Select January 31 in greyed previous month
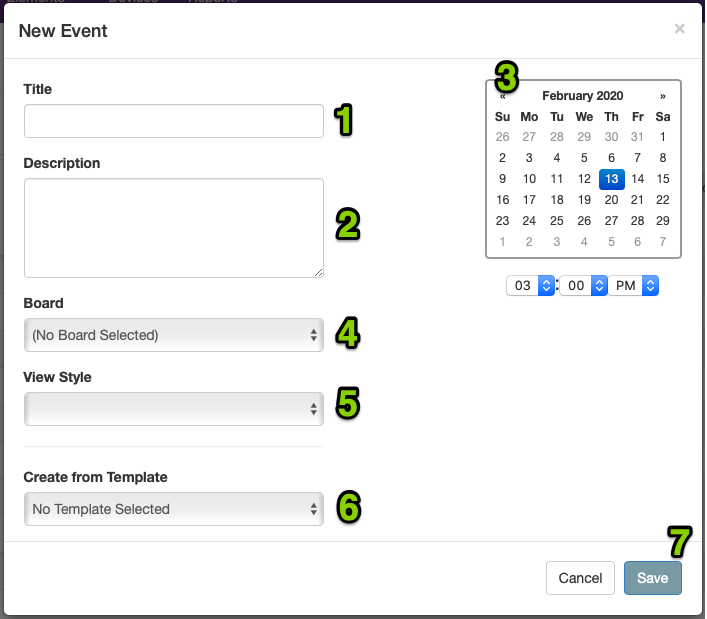 pos(637,137)
